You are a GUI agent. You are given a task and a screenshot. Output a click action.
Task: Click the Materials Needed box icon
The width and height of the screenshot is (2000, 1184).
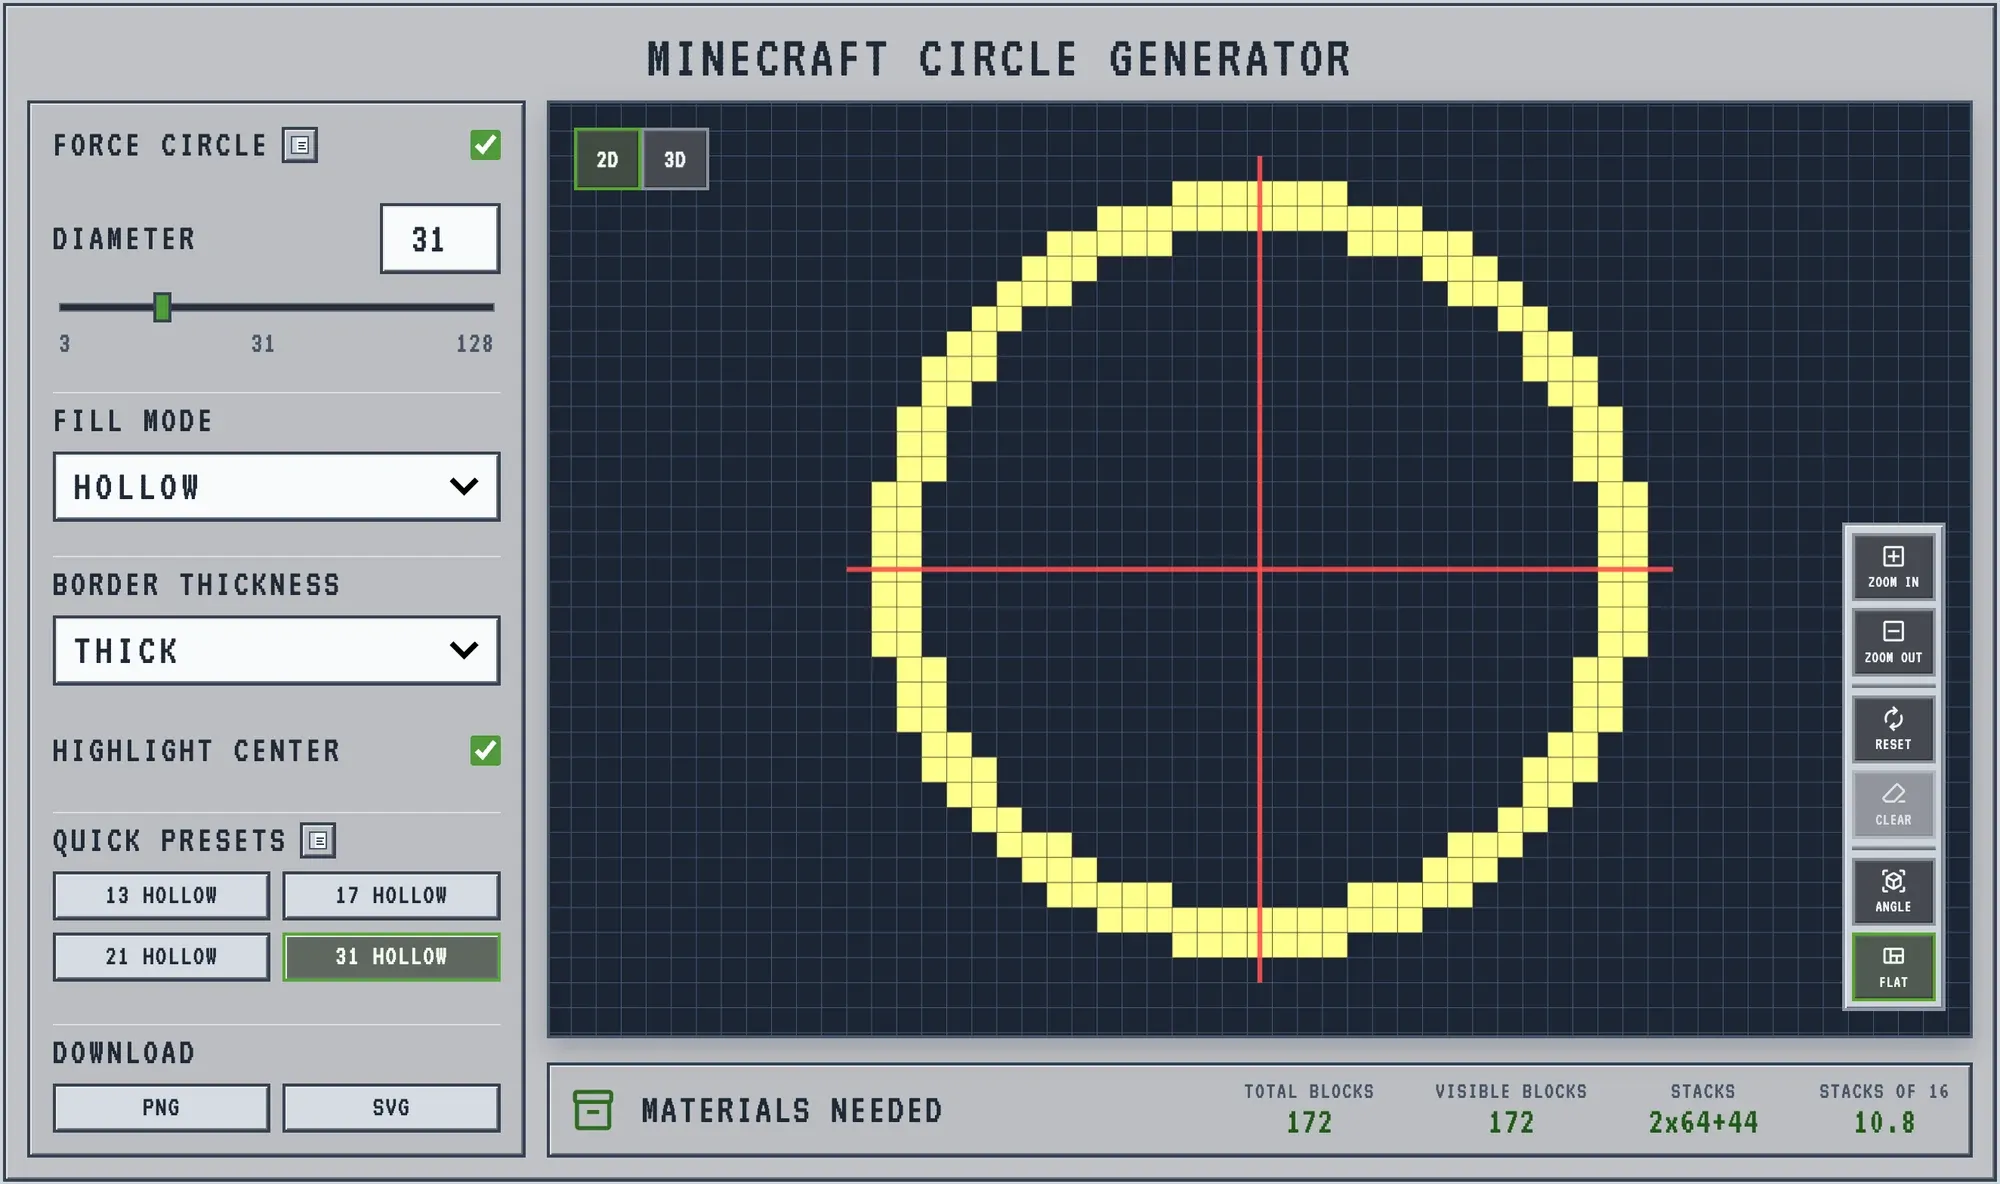[x=593, y=1110]
